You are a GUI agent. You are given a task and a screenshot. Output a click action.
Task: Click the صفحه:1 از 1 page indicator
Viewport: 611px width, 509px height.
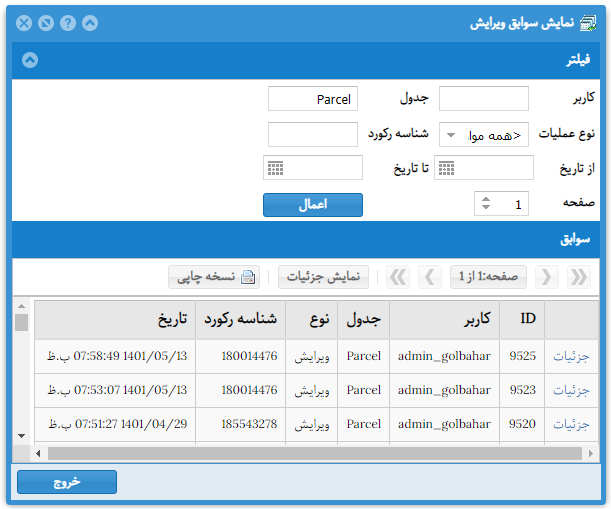(488, 277)
